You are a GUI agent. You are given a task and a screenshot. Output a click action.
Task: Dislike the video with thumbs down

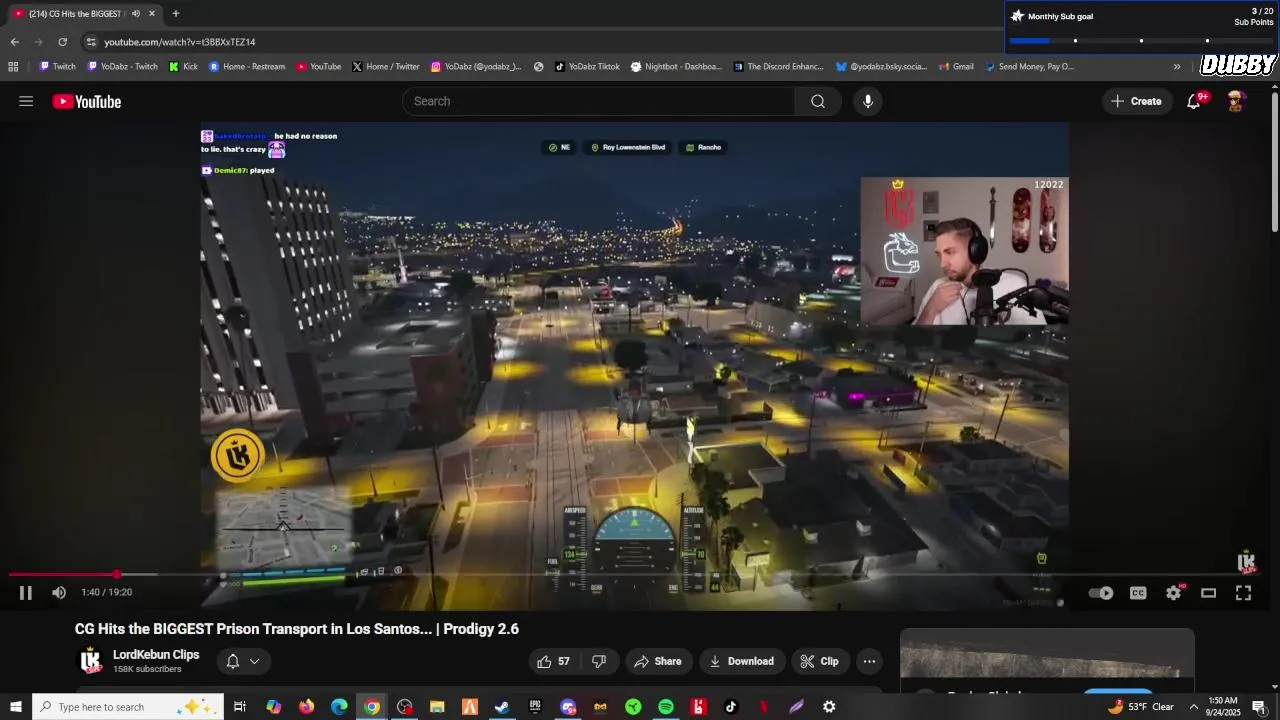pos(599,661)
